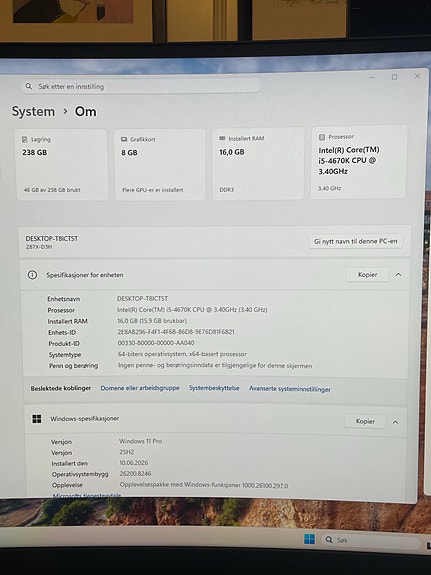This screenshot has width=431, height=575.
Task: Open Avanserte systeminnstillinger link
Action: tap(290, 389)
